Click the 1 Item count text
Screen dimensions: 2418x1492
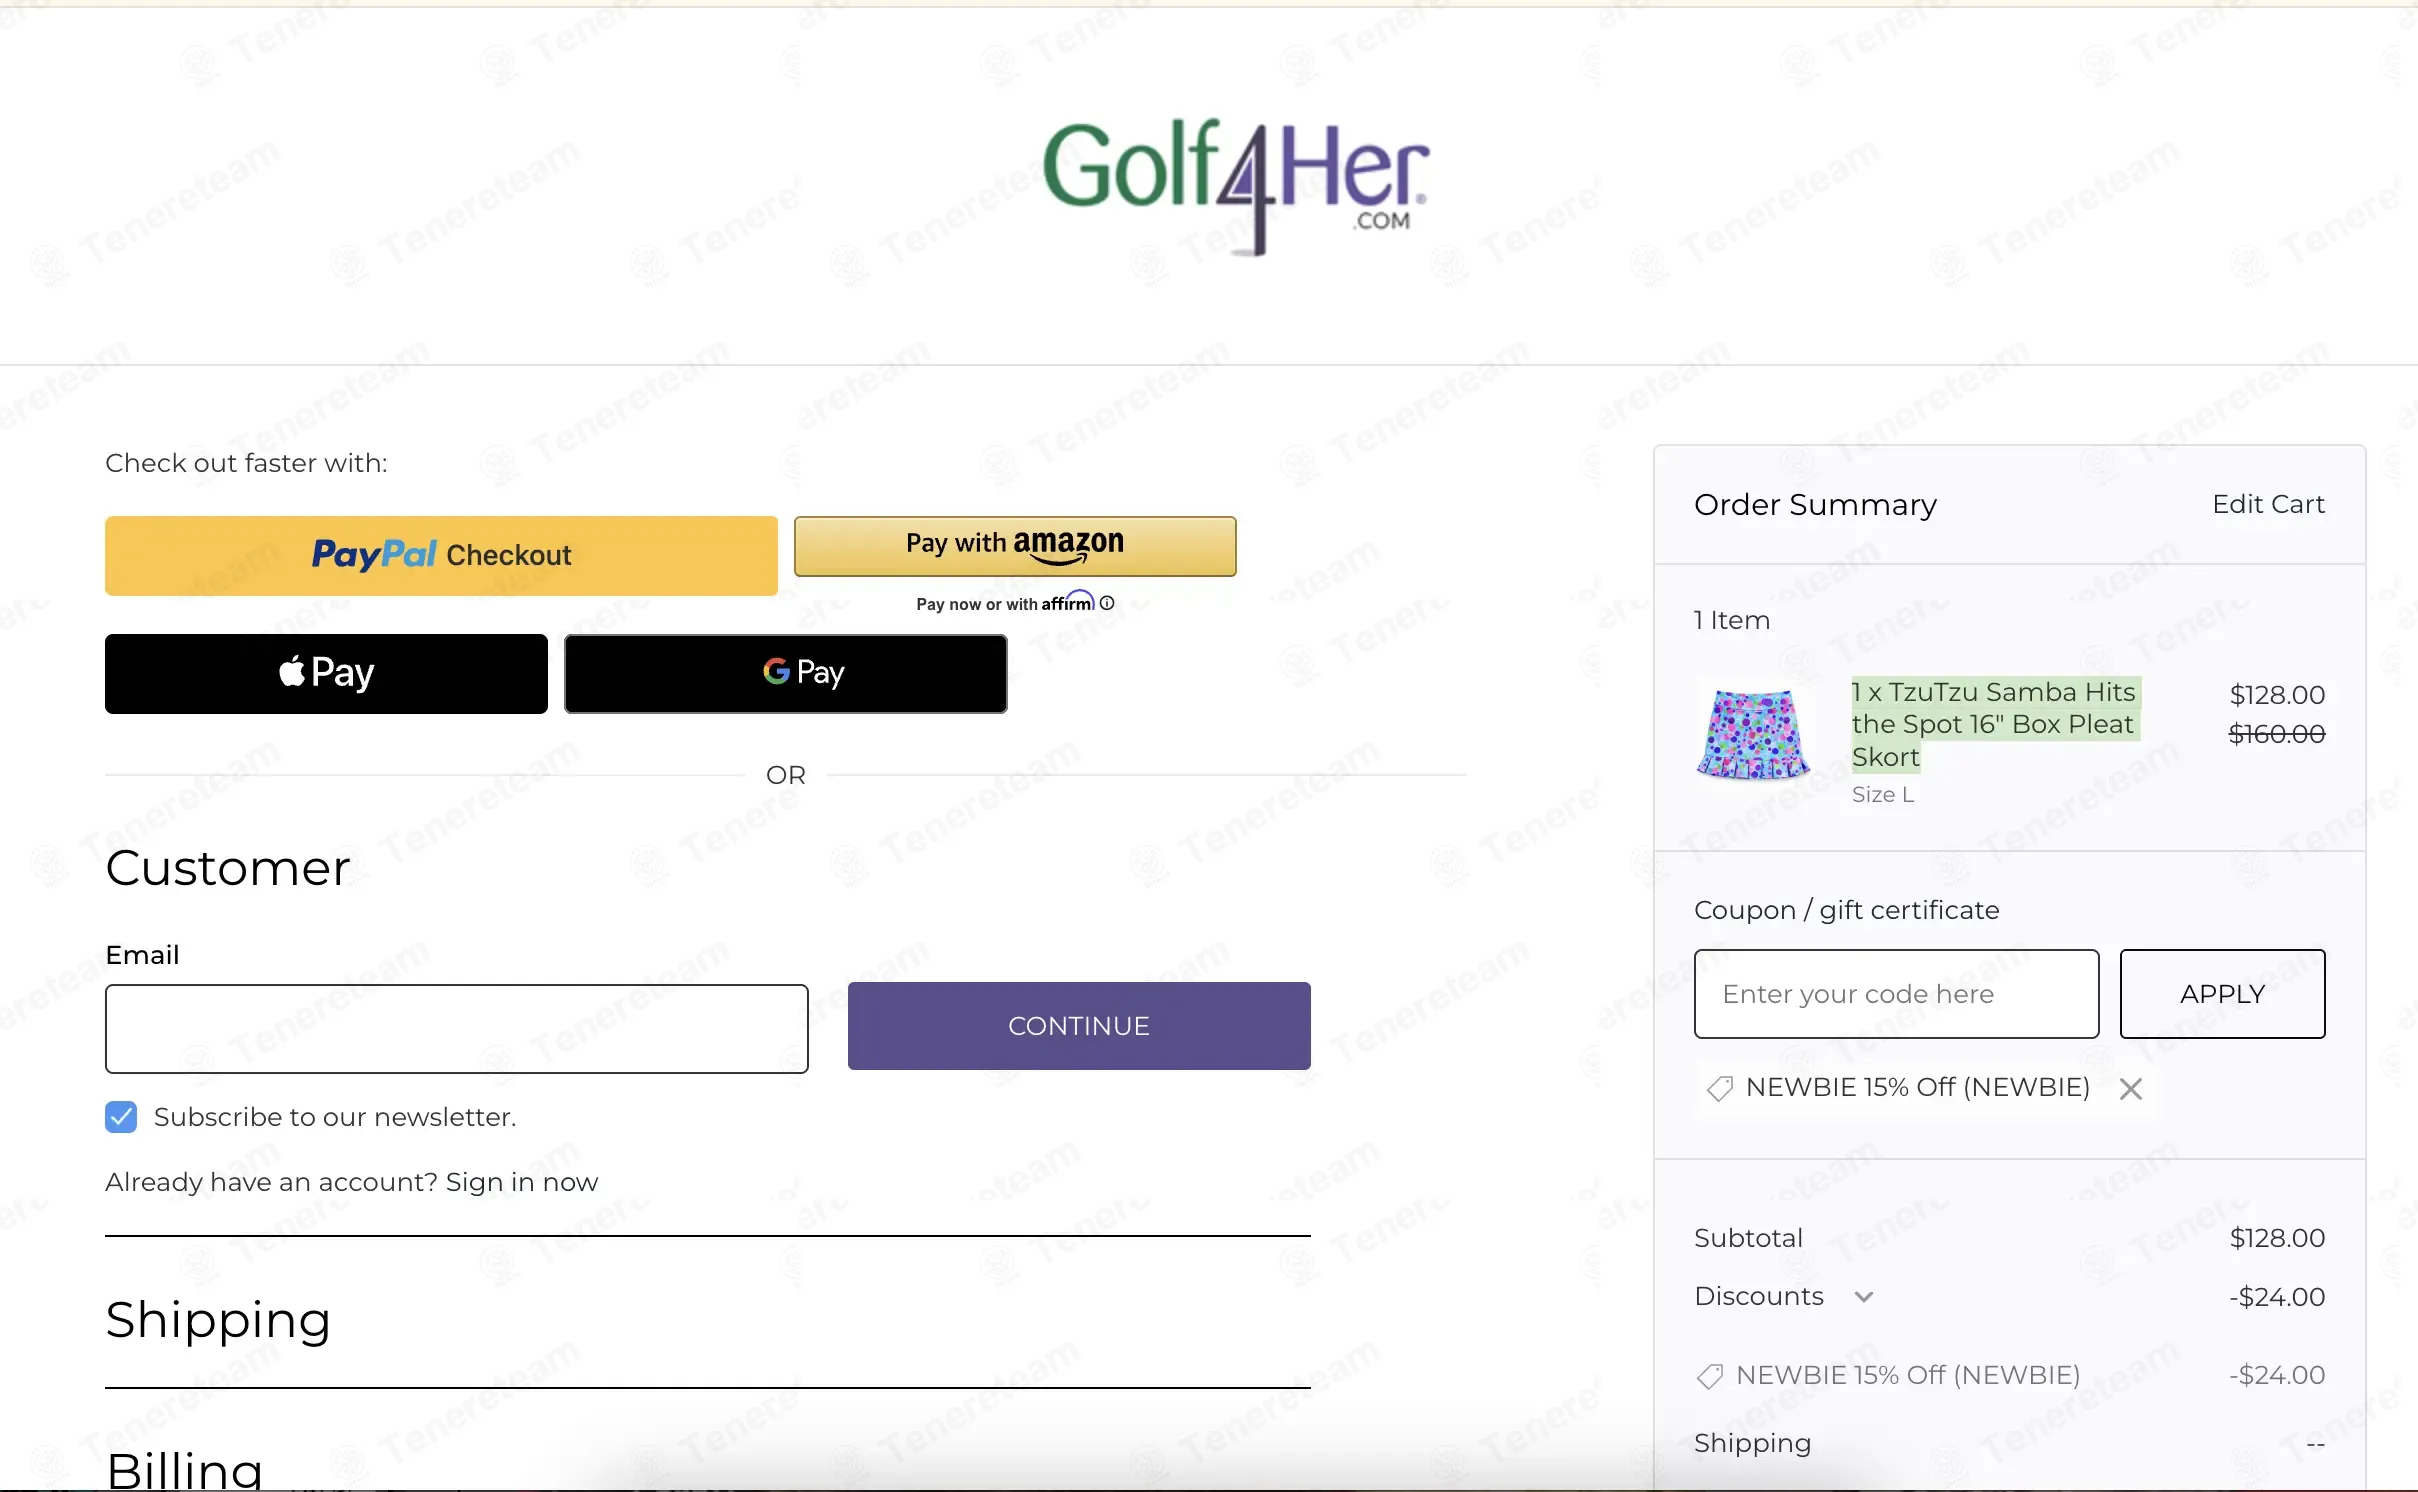point(1732,620)
